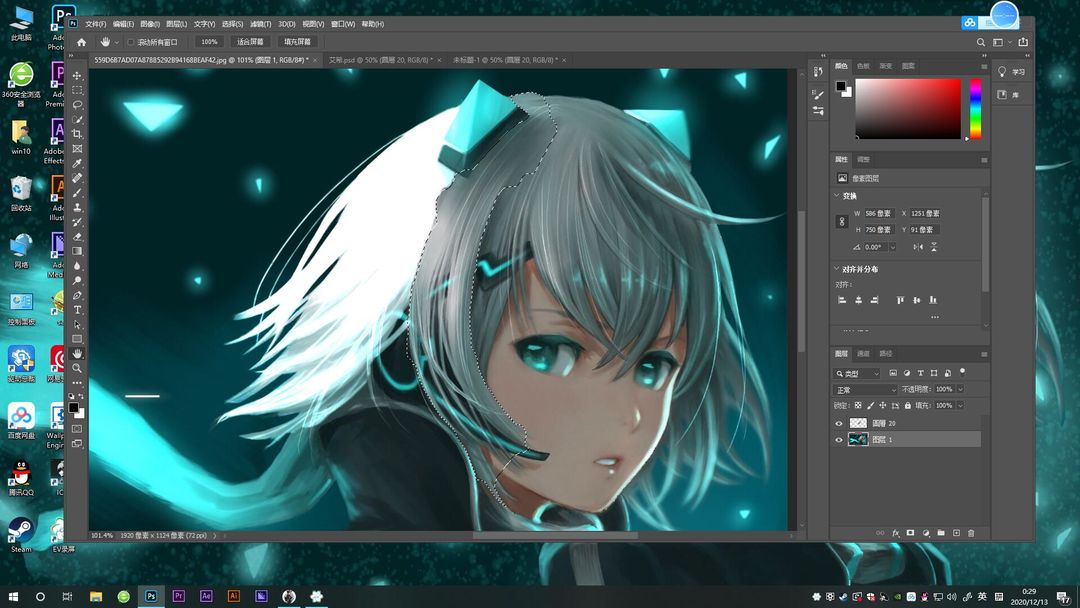Screen dimensions: 1080x608
Task: Toggle lock image pixels brush icon
Action: (871, 406)
